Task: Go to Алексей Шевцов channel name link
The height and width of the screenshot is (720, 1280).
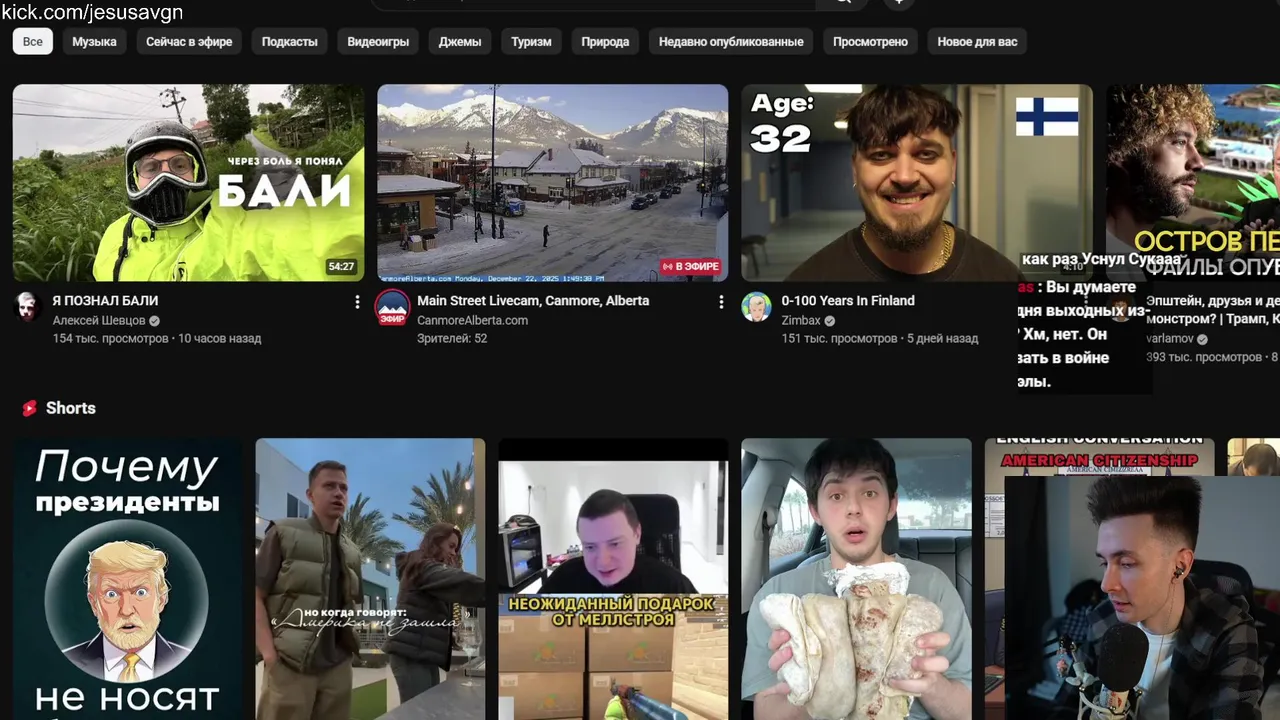Action: tap(99, 321)
